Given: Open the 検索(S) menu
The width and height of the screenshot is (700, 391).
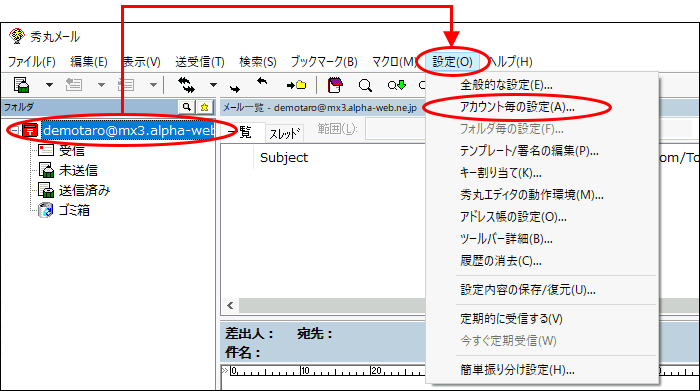Looking at the screenshot, I should tap(258, 62).
